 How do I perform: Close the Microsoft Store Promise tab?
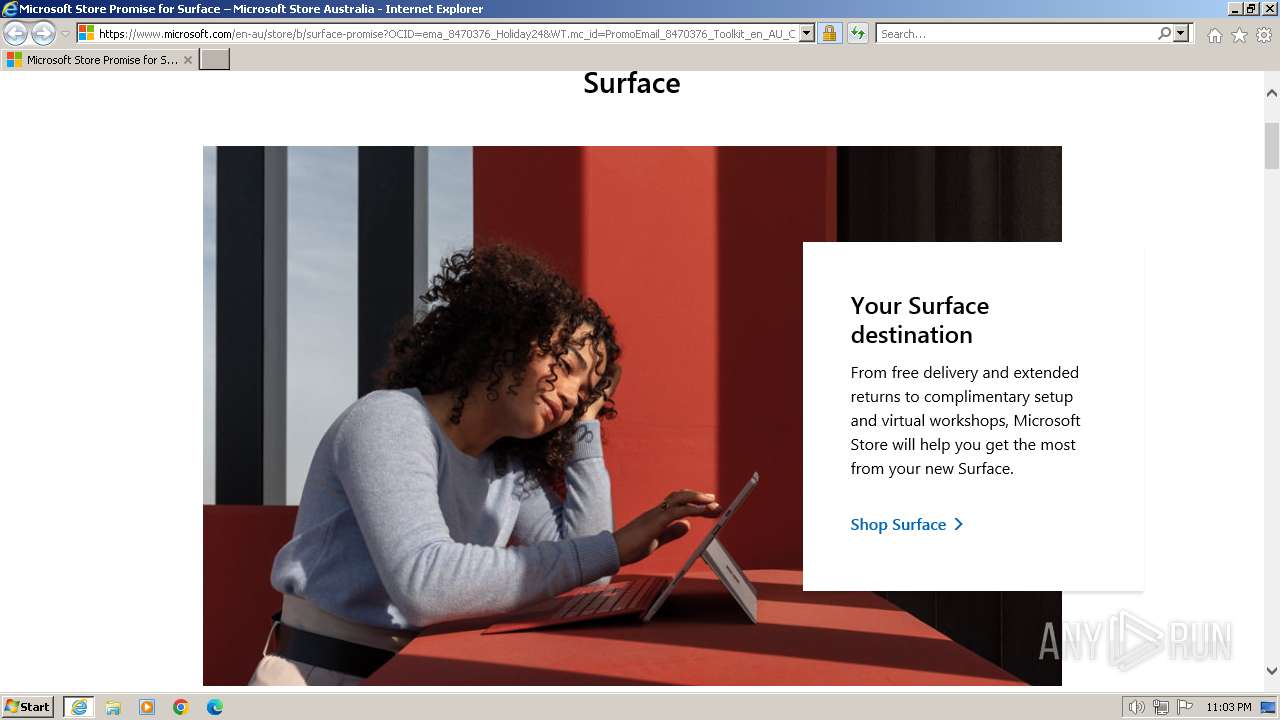pos(188,60)
